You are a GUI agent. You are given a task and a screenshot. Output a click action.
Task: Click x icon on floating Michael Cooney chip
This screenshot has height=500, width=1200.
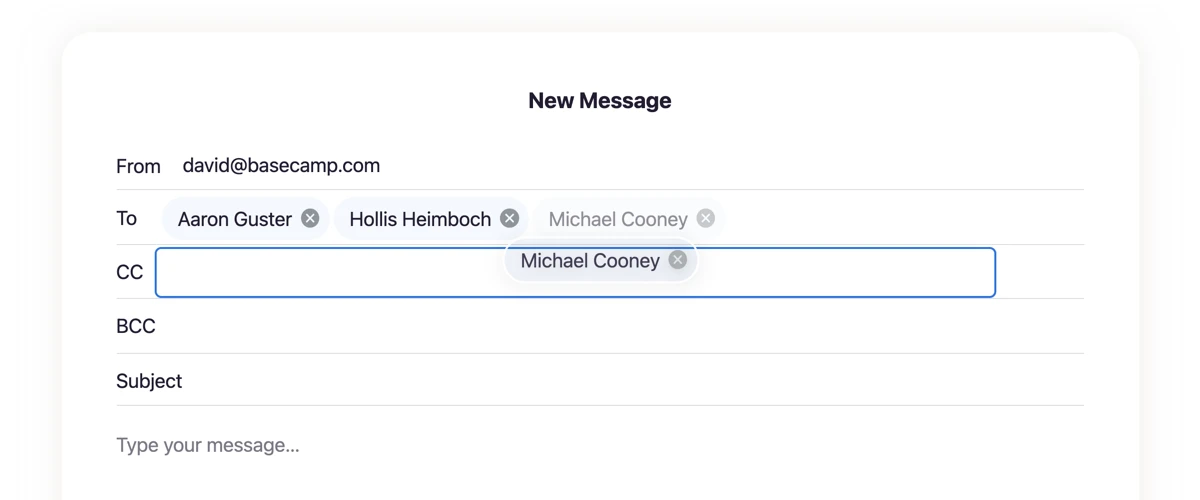(x=678, y=260)
